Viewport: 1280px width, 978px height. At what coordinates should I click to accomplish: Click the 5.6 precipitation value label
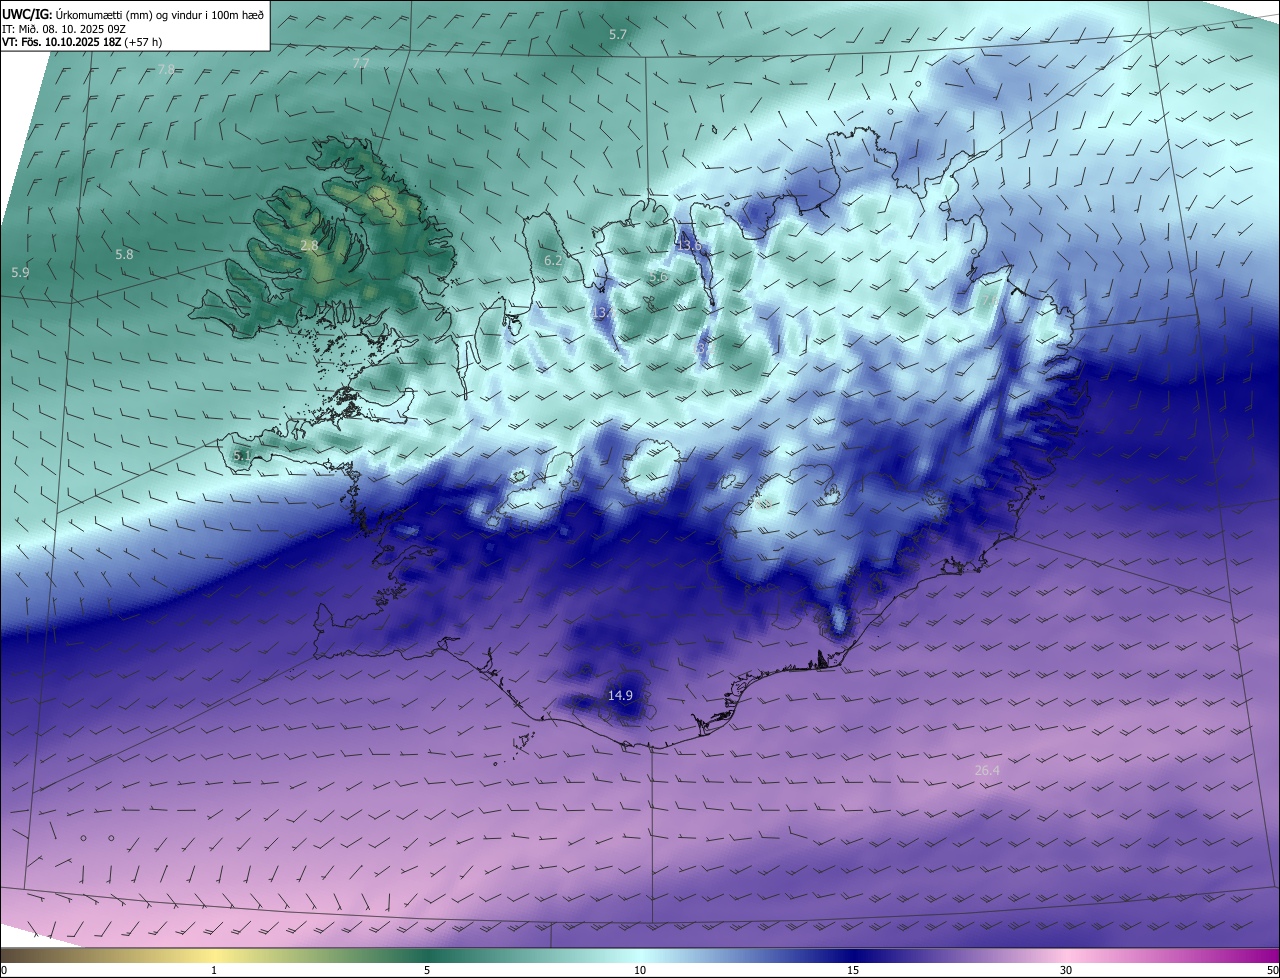(658, 277)
